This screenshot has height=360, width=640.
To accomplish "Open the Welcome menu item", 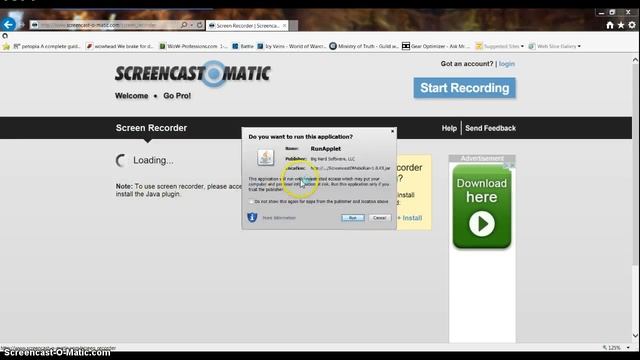I will 131,96.
